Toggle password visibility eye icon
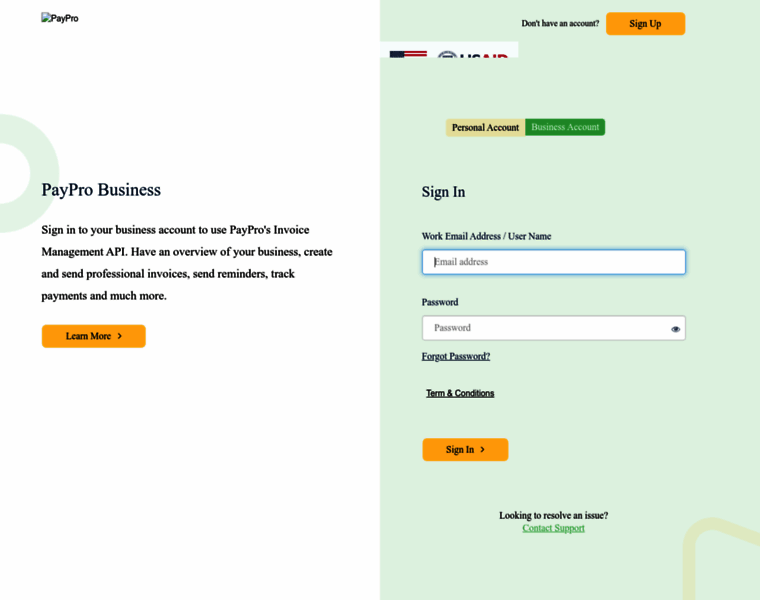The height and width of the screenshot is (600, 760). coord(675,329)
